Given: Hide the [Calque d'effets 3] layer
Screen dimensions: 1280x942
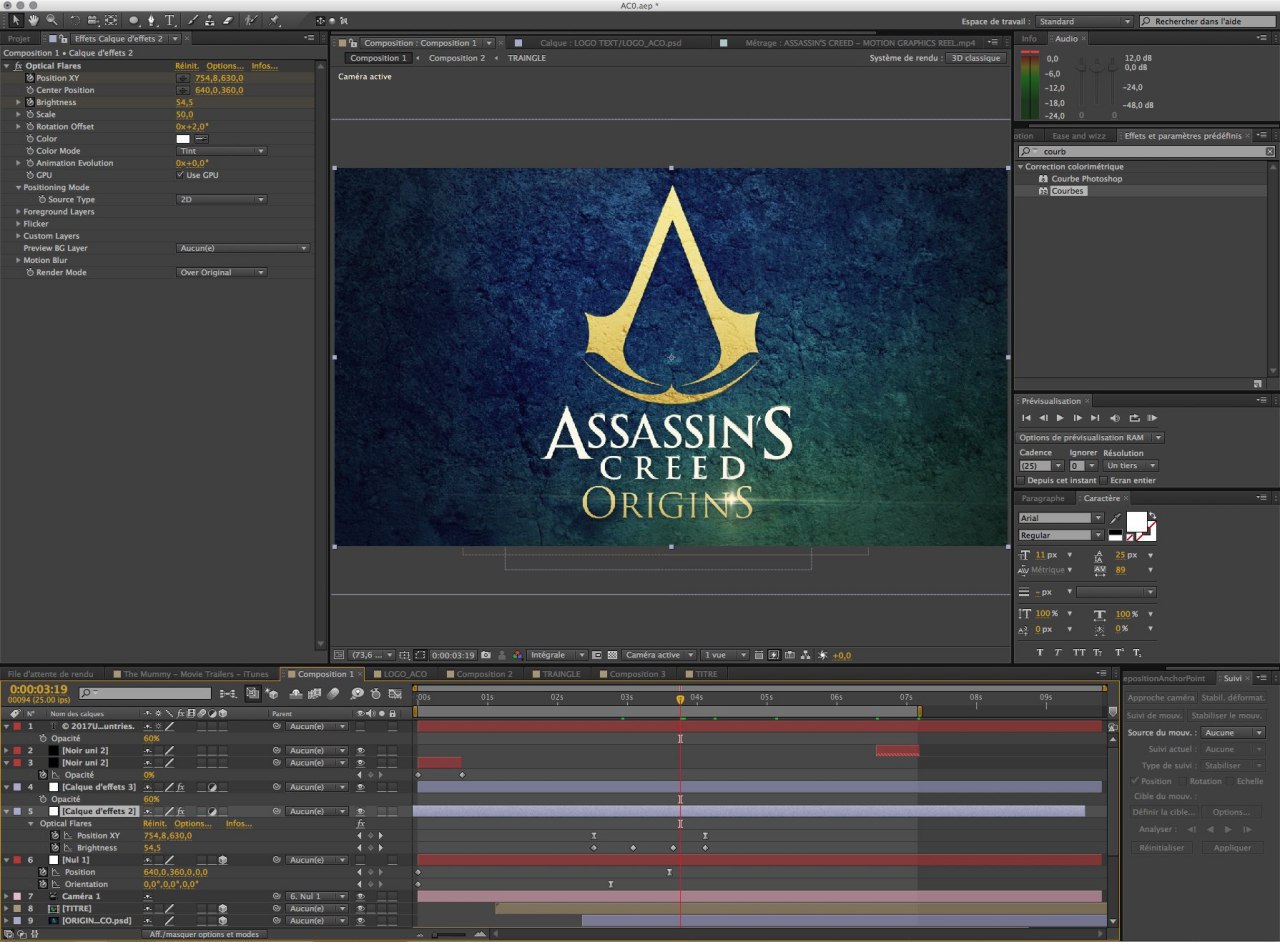Looking at the screenshot, I should pos(361,787).
